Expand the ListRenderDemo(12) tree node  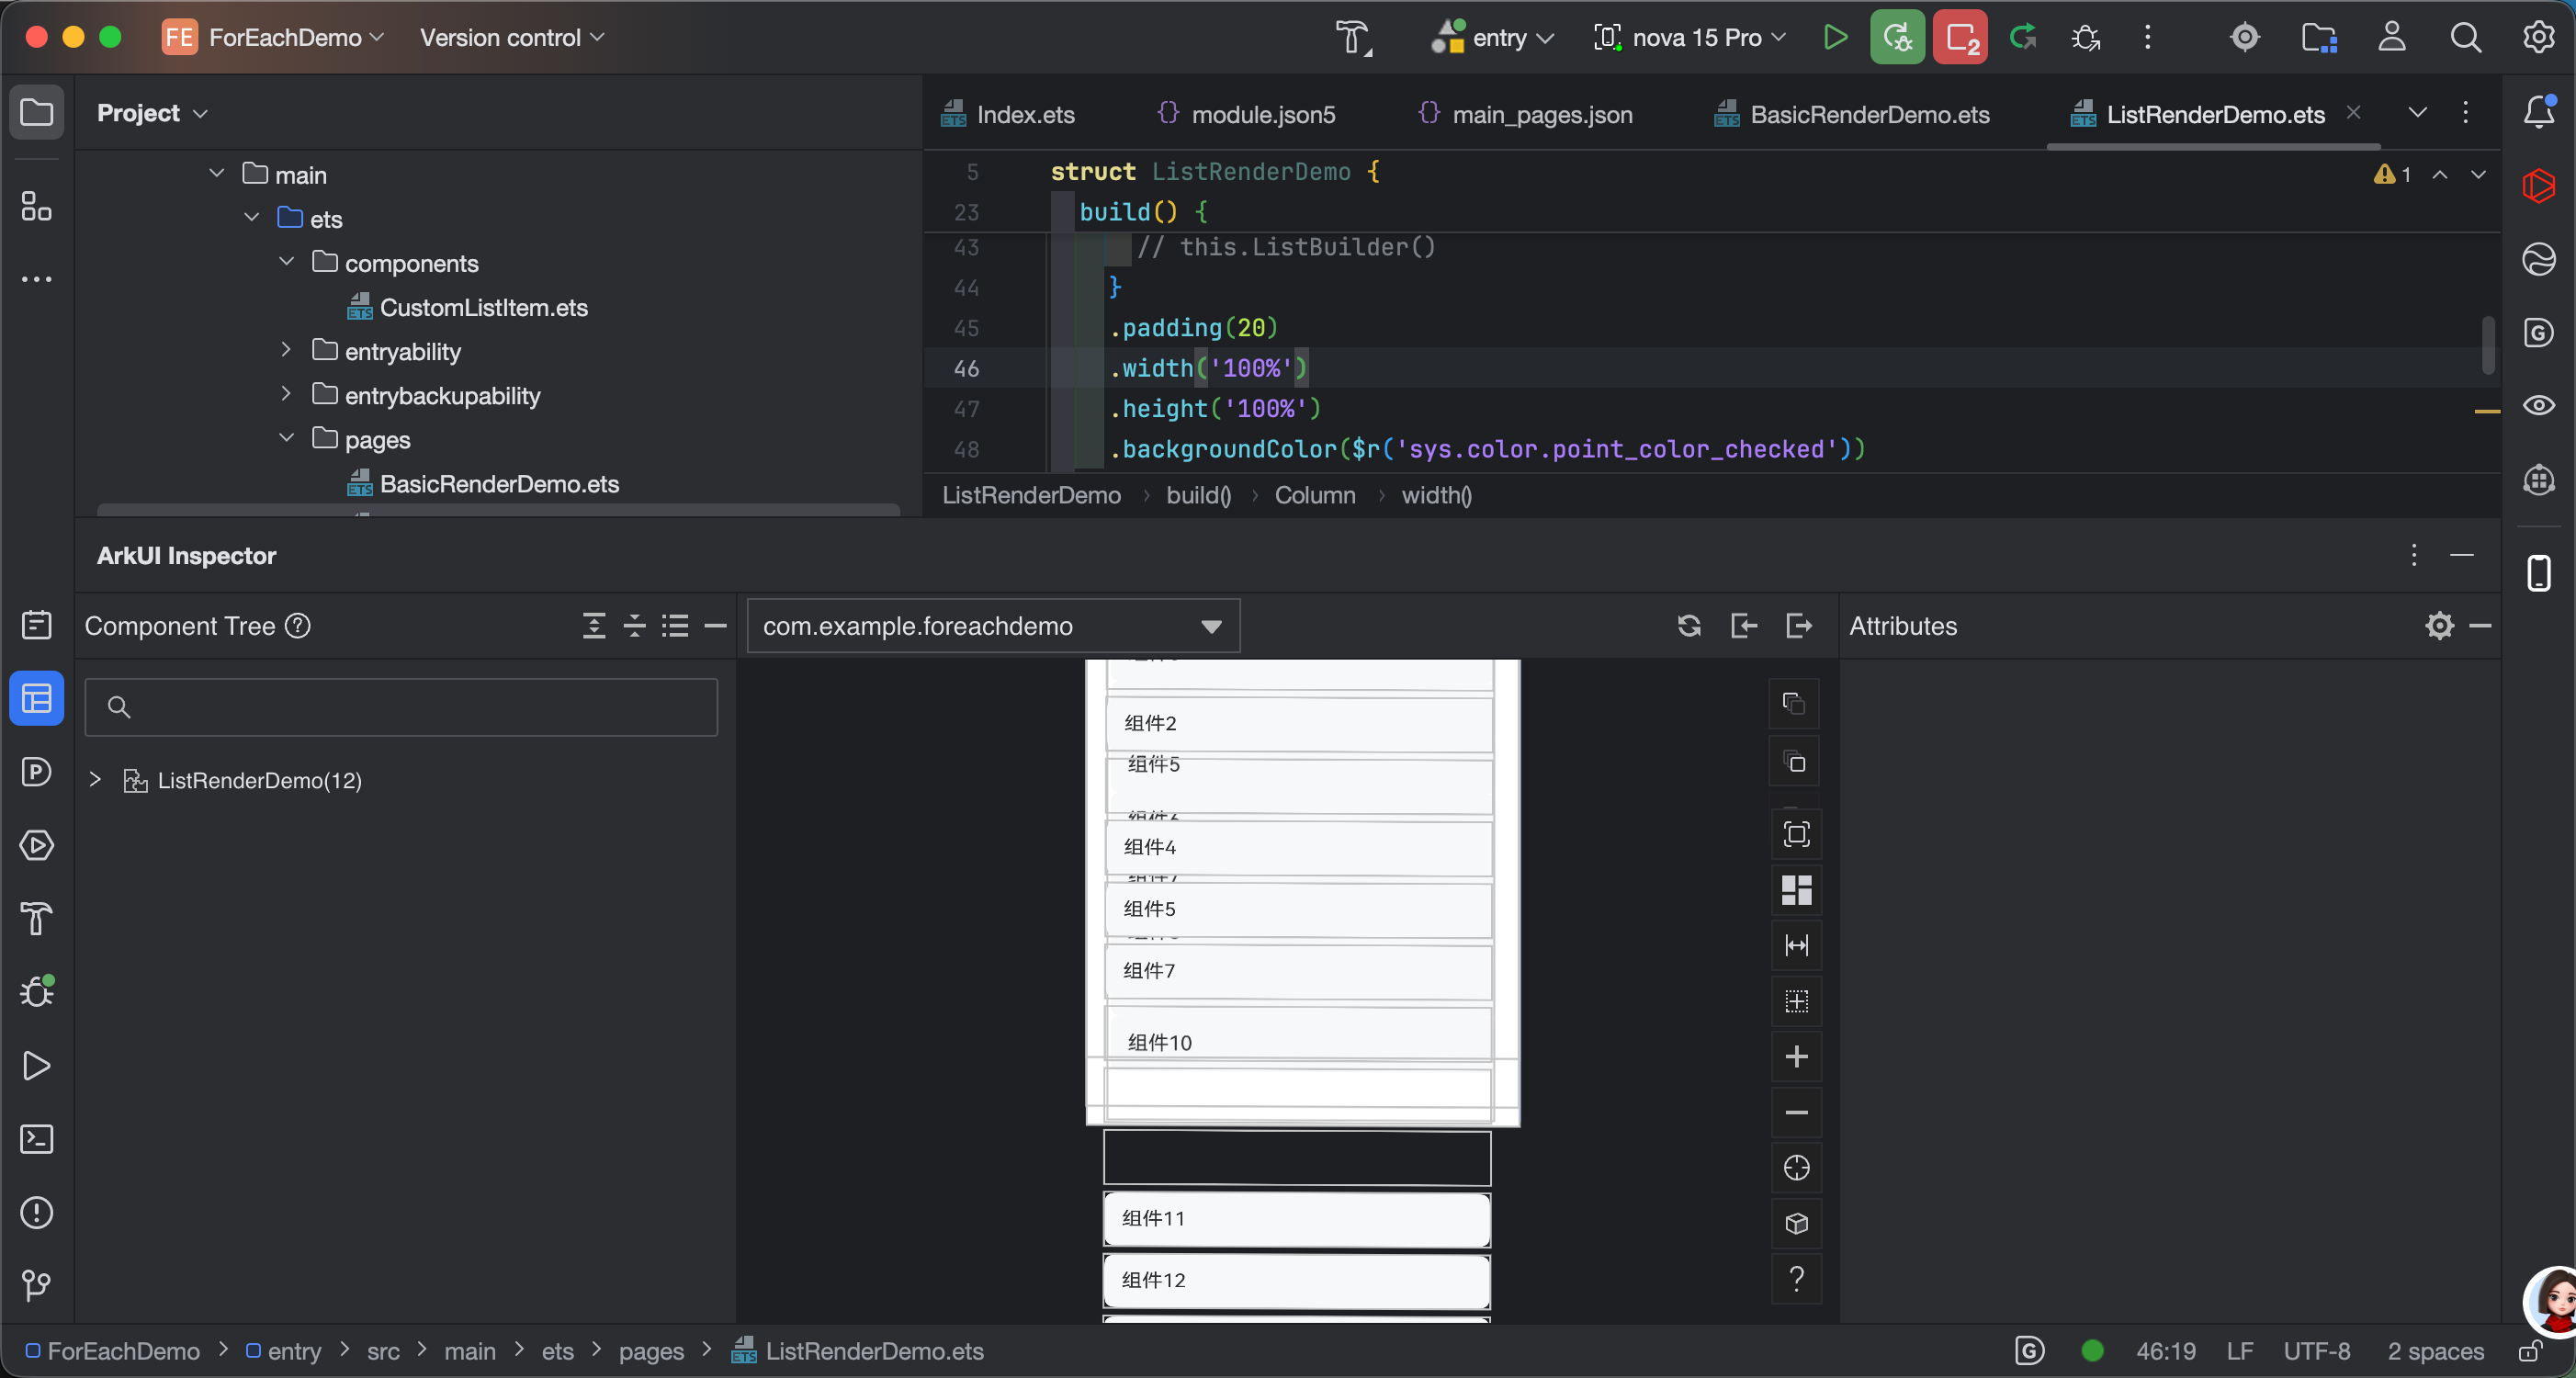coord(95,780)
